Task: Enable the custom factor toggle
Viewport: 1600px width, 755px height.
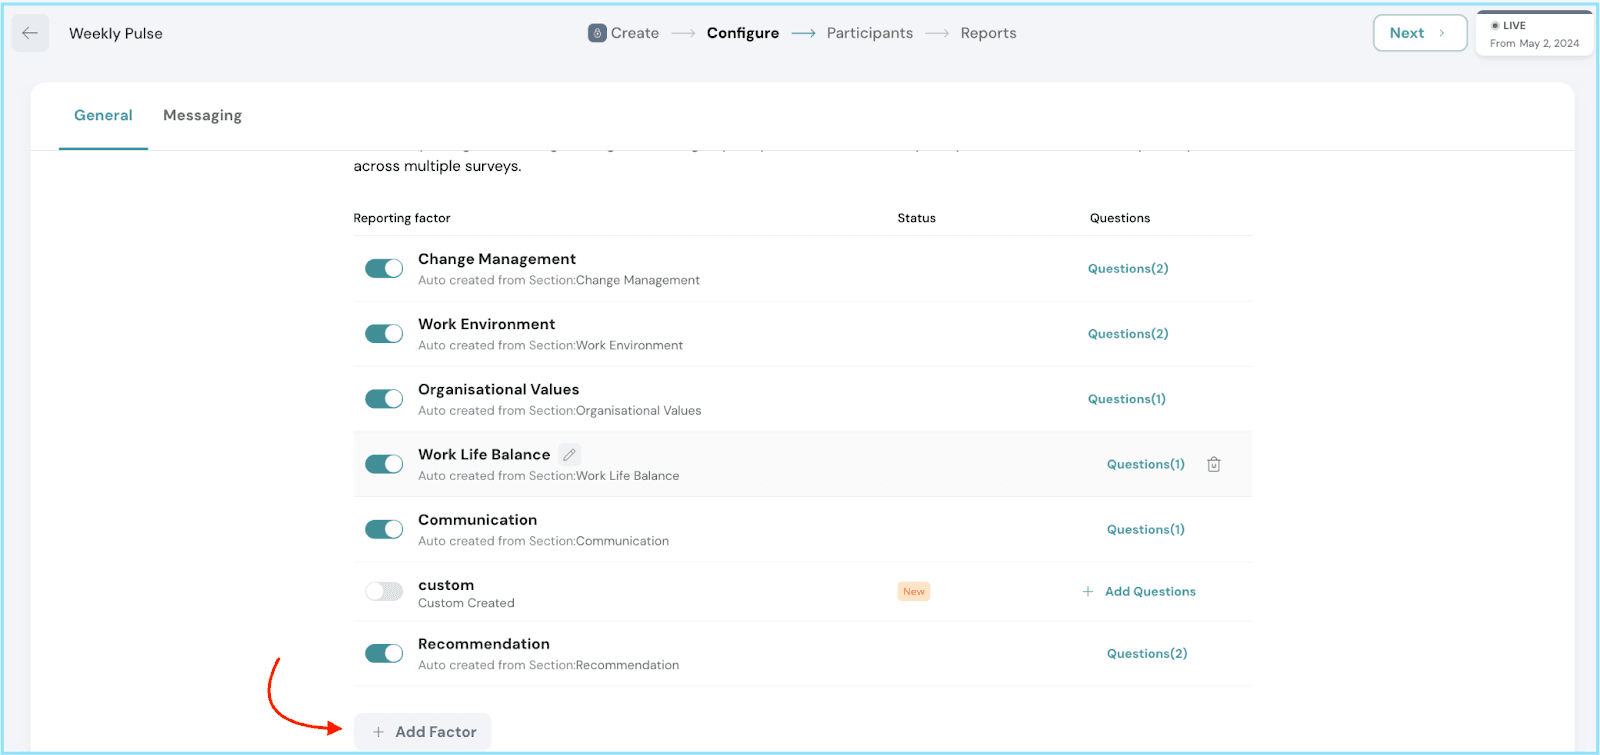Action: point(384,591)
